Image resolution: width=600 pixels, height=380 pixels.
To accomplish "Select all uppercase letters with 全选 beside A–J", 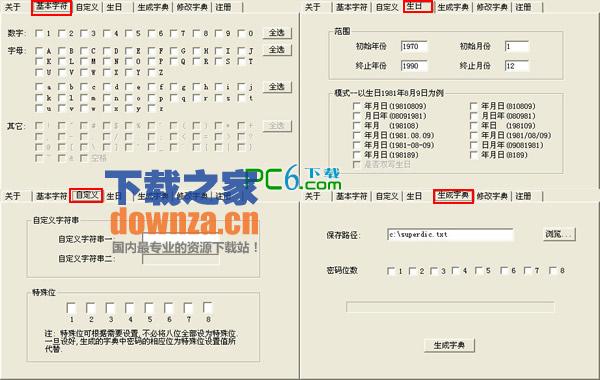I will 277,50.
